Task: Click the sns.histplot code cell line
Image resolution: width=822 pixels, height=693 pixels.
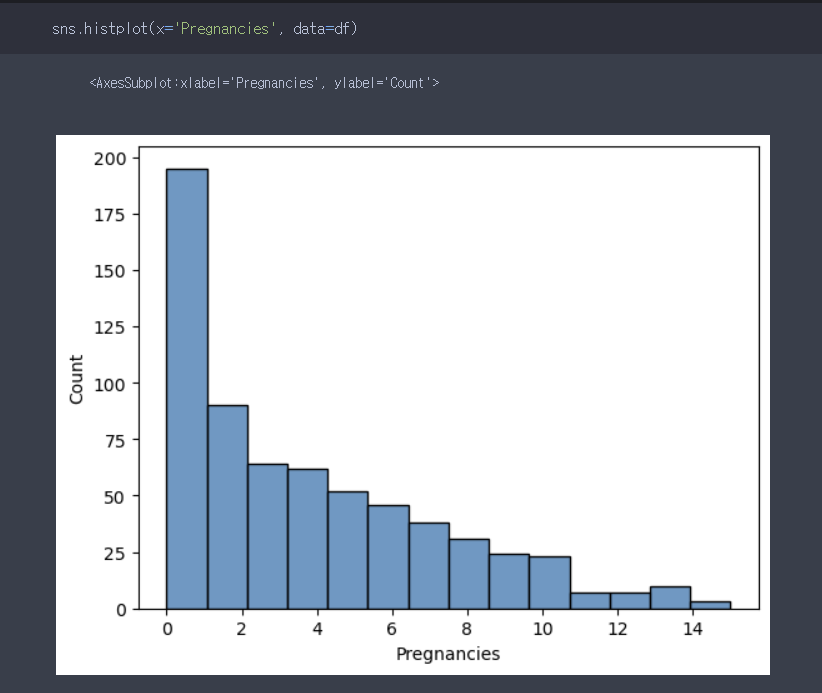Action: click(204, 28)
